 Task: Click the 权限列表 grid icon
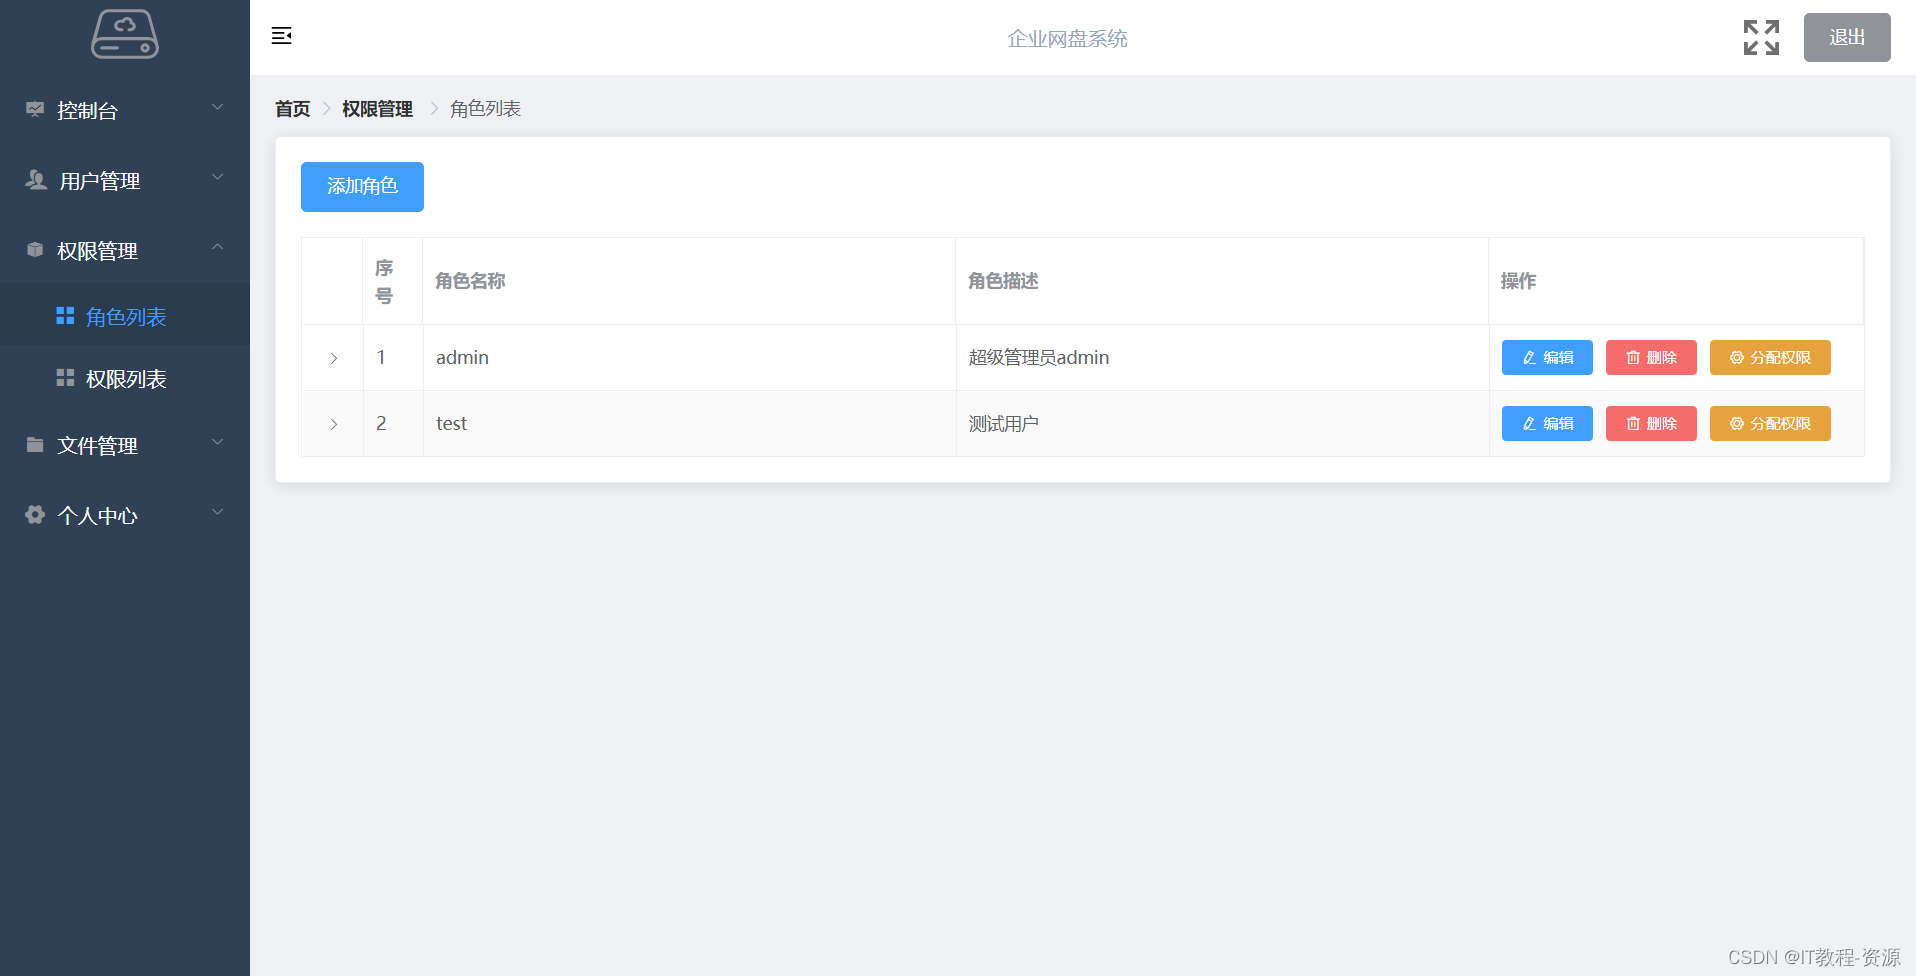pyautogui.click(x=65, y=377)
